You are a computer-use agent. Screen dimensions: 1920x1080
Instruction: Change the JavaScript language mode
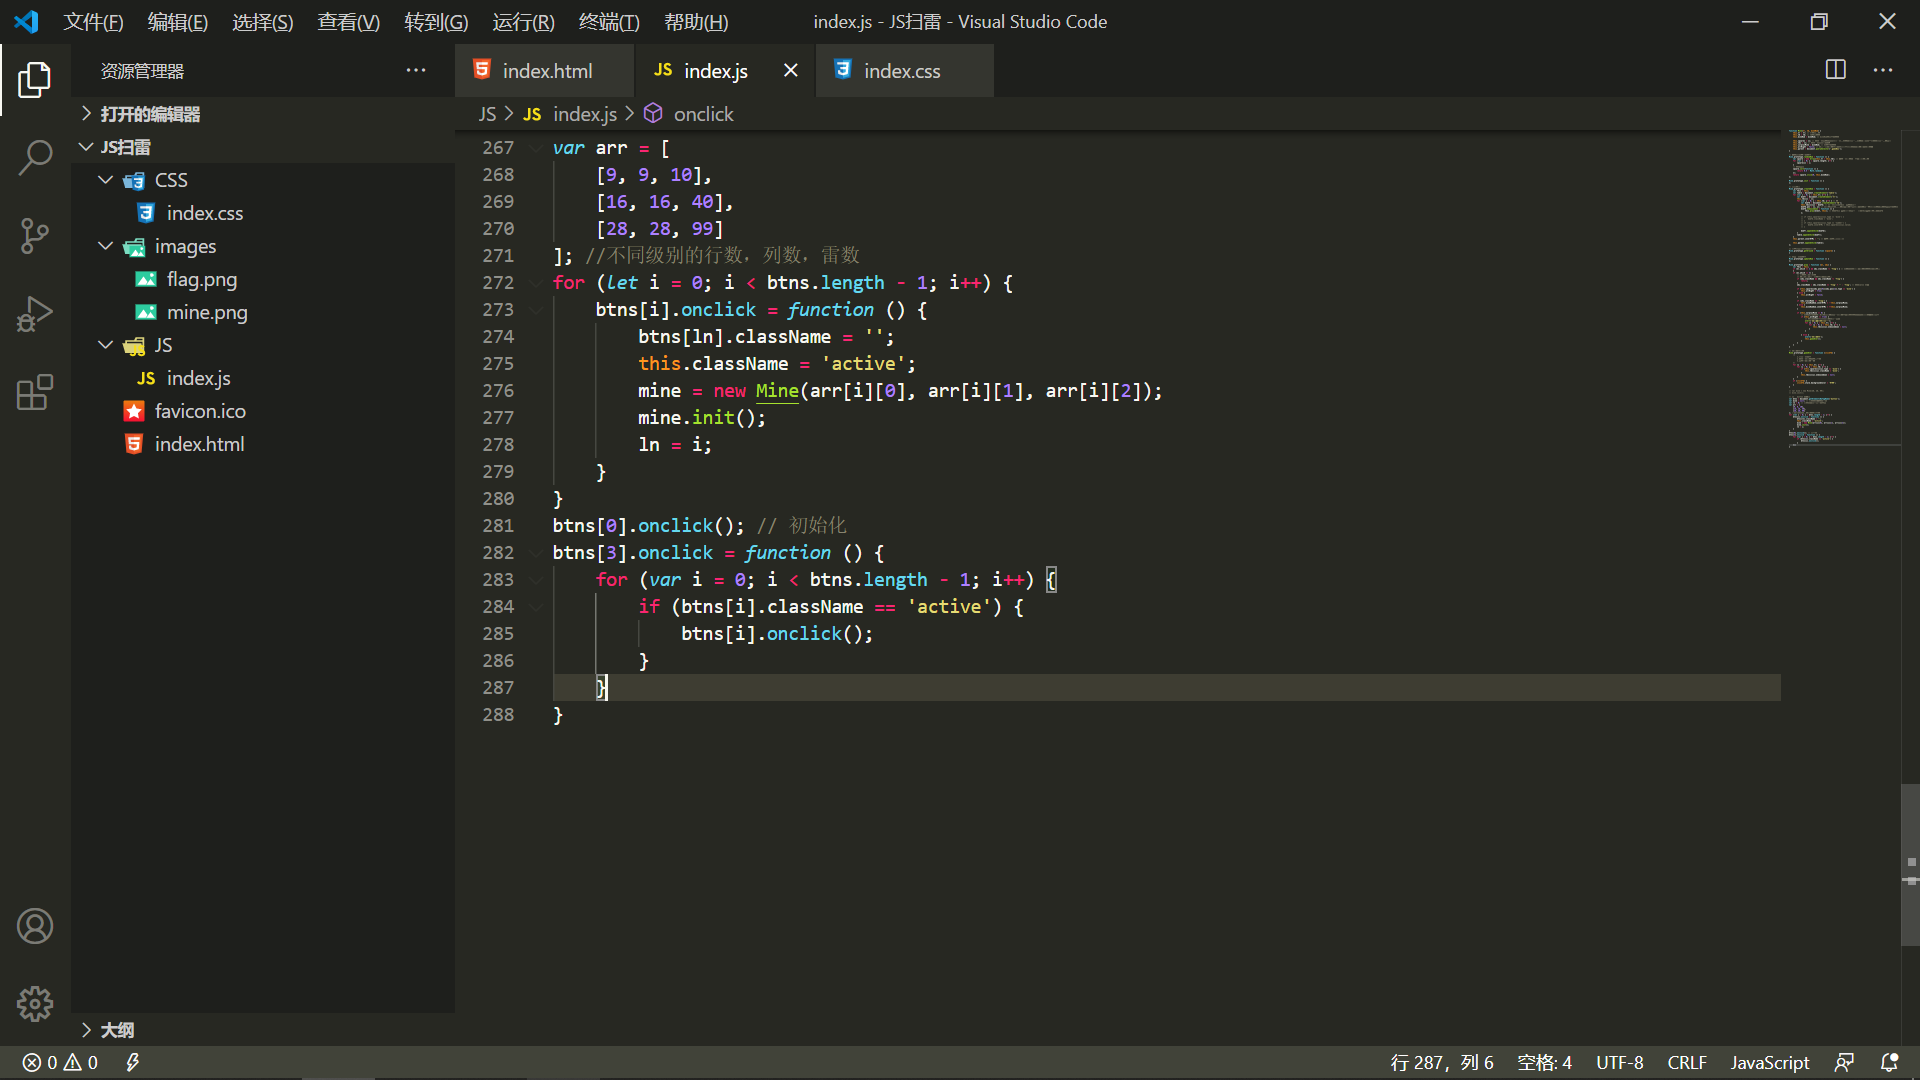[1769, 1062]
